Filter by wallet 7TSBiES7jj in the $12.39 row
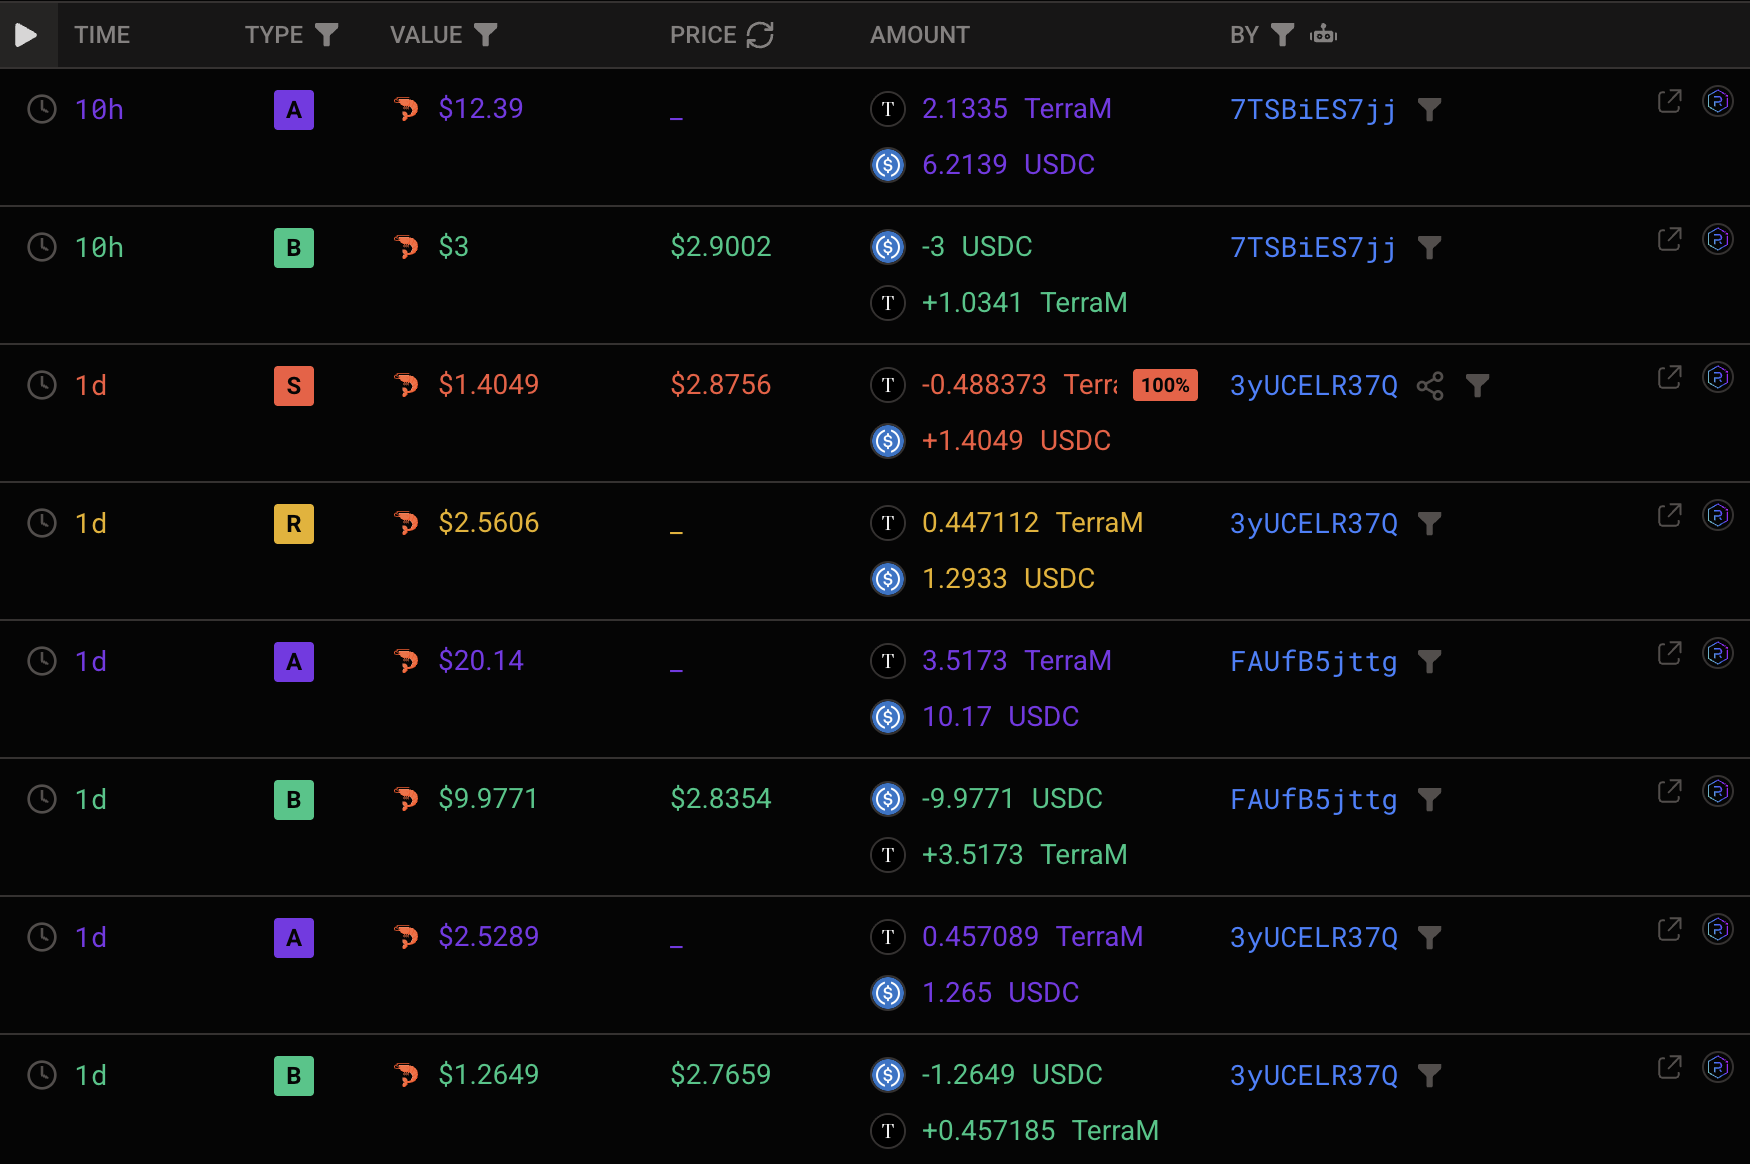This screenshot has width=1750, height=1164. (x=1430, y=109)
